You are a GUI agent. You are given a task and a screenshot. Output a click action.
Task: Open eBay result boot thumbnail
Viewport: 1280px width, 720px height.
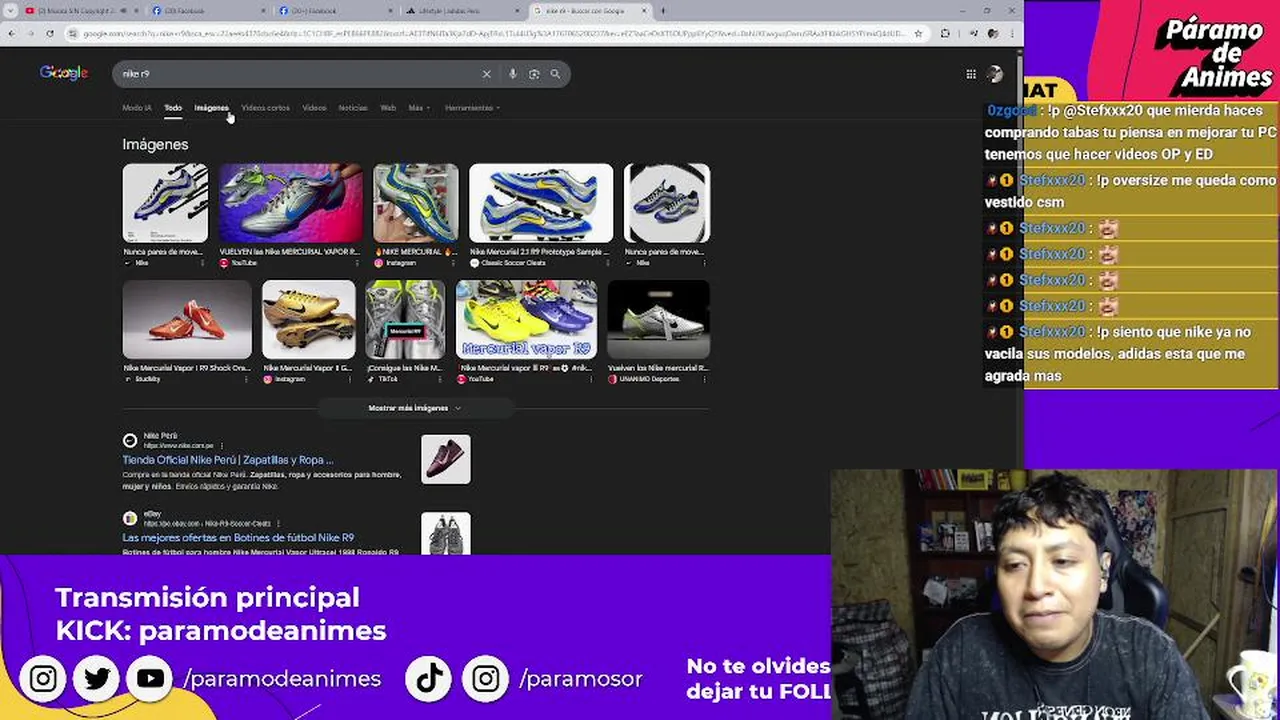[x=446, y=533]
